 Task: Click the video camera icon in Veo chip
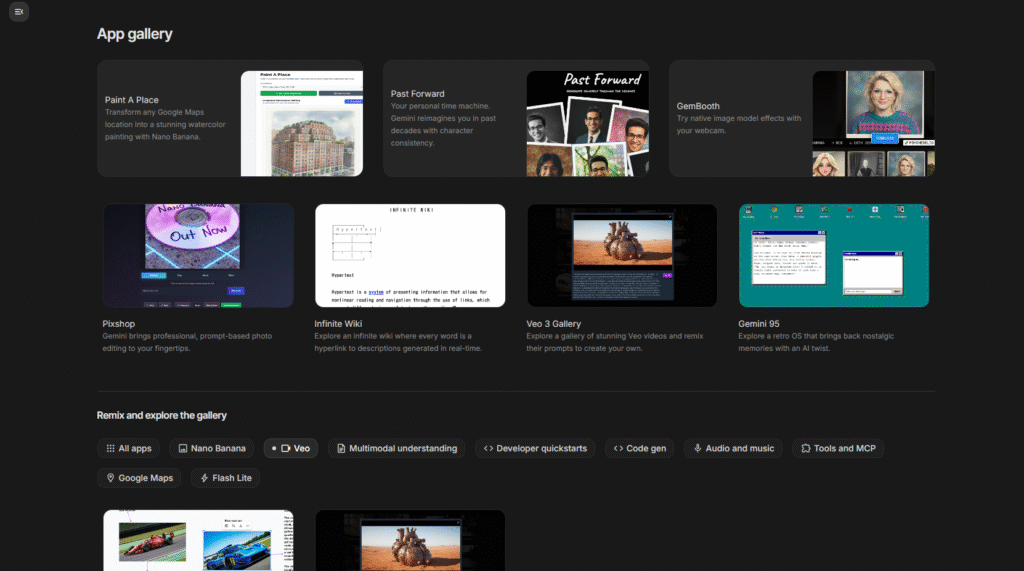(x=286, y=449)
